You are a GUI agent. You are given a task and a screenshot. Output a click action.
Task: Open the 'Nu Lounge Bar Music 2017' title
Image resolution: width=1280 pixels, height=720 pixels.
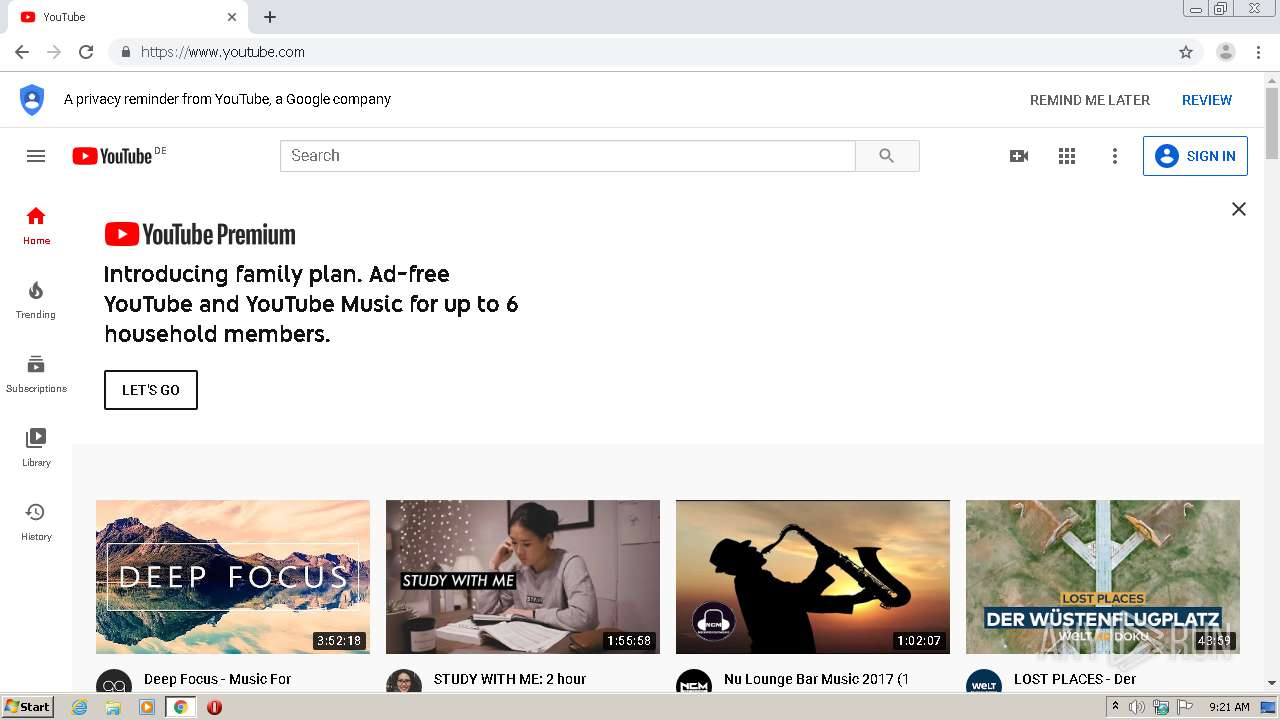[x=816, y=679]
